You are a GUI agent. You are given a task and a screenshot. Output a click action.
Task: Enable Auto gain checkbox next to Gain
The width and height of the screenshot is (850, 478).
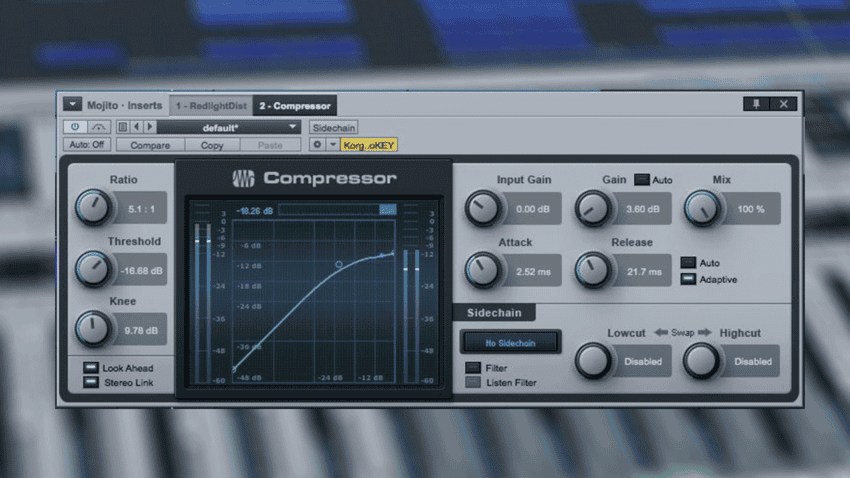(x=642, y=179)
